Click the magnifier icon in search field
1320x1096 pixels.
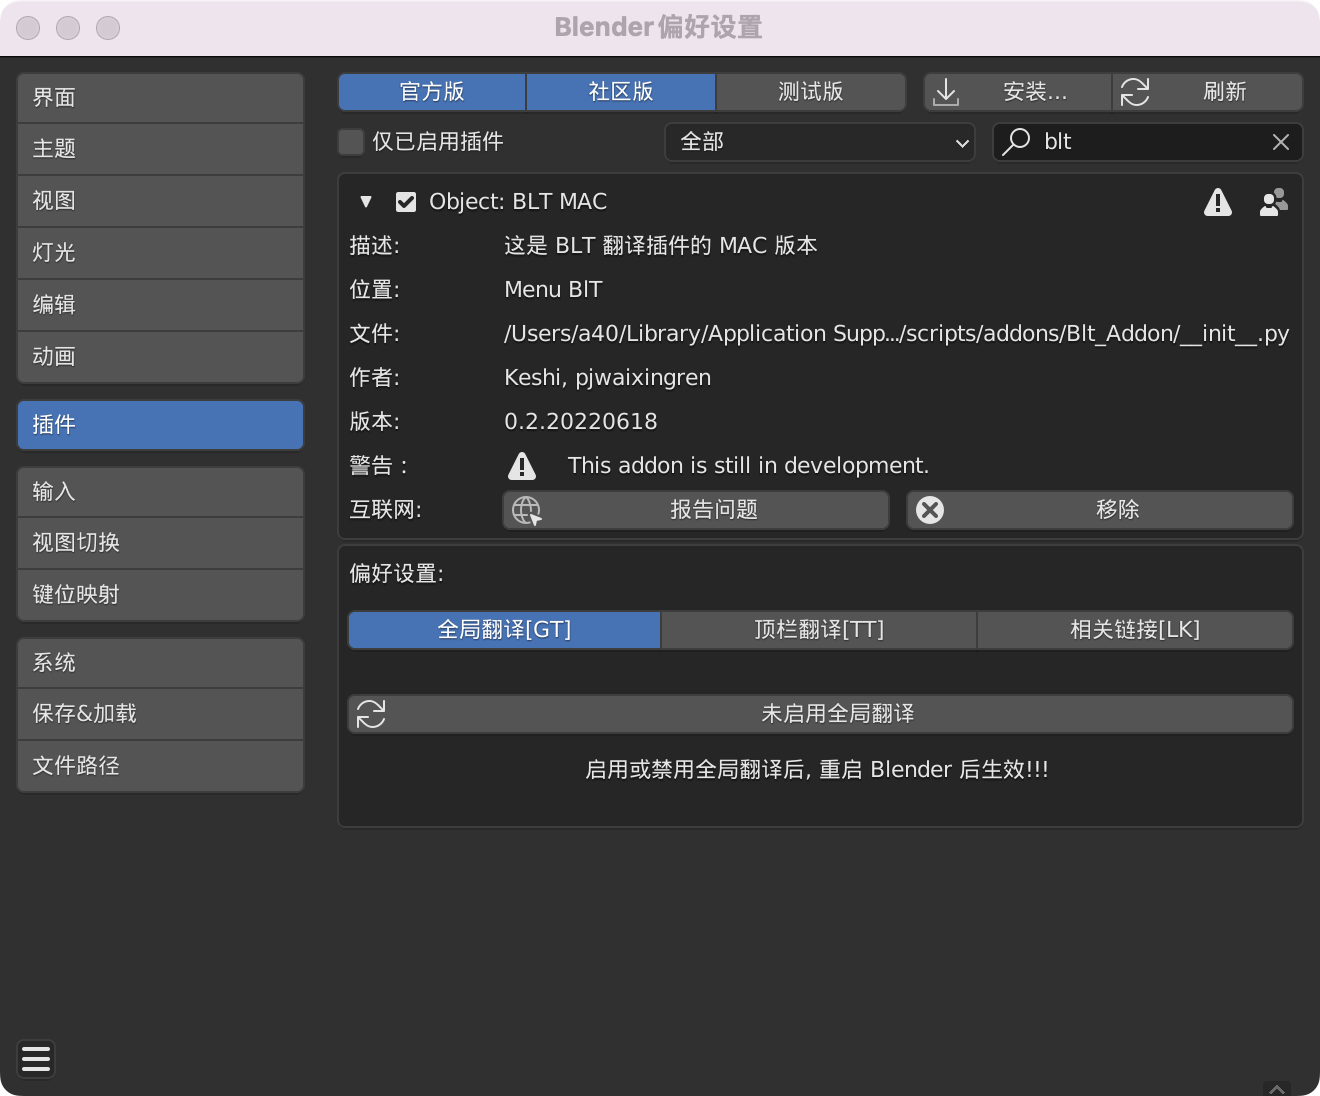pyautogui.click(x=1016, y=141)
